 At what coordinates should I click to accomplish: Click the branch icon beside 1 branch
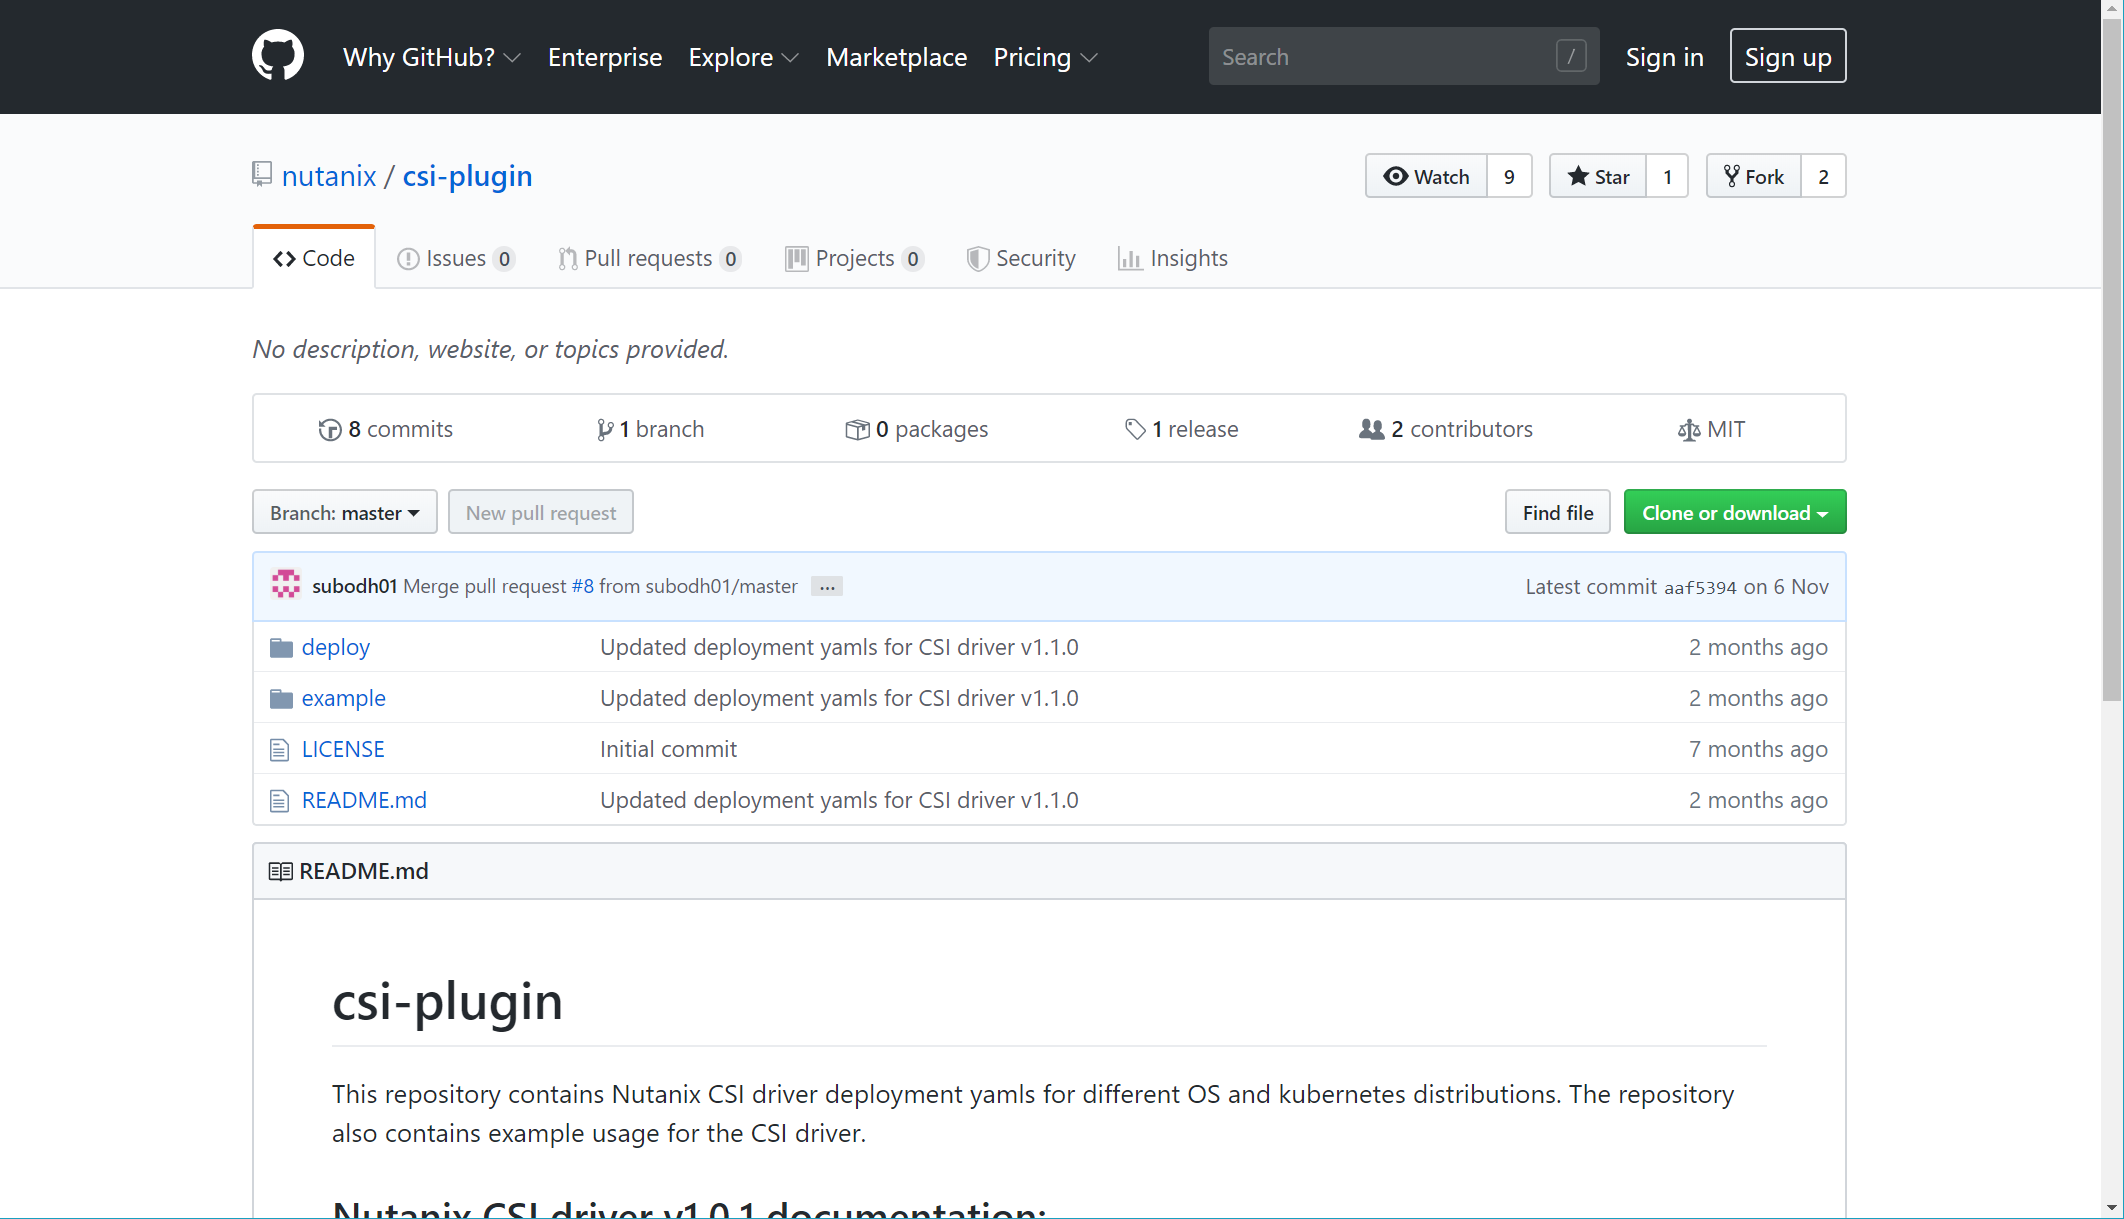[x=604, y=430]
